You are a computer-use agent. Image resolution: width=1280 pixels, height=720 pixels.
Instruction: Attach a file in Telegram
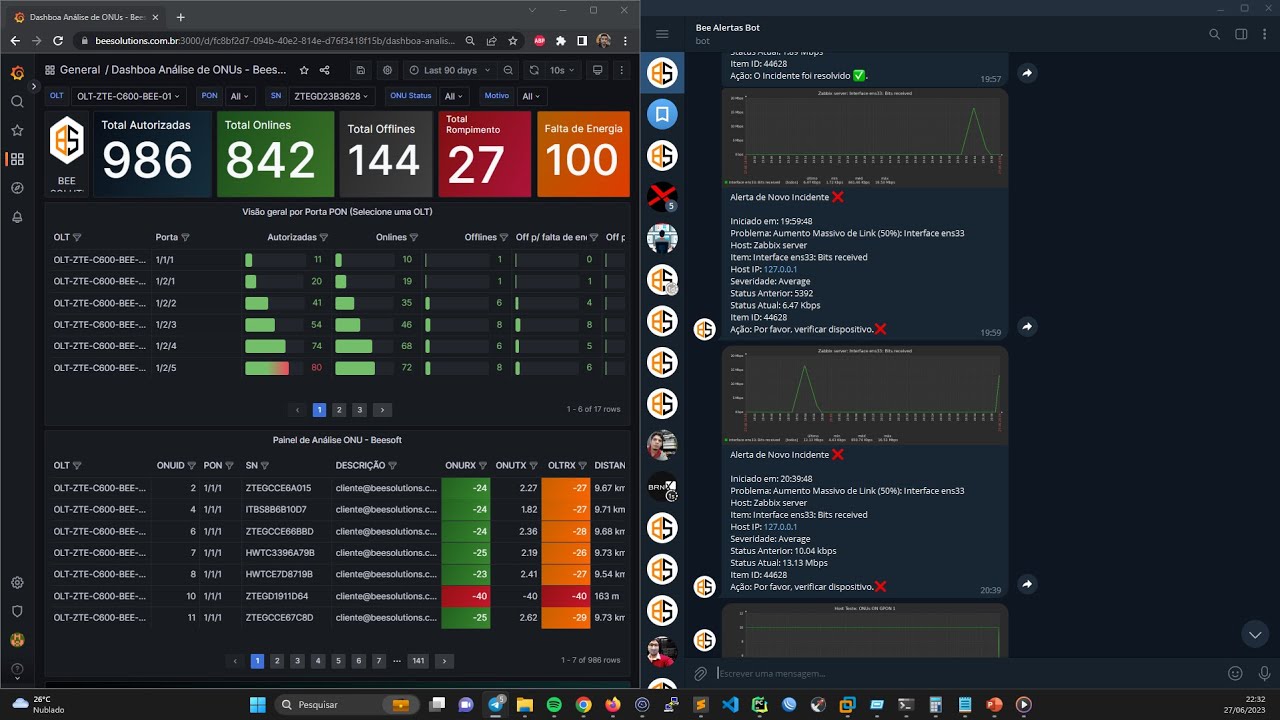(701, 674)
